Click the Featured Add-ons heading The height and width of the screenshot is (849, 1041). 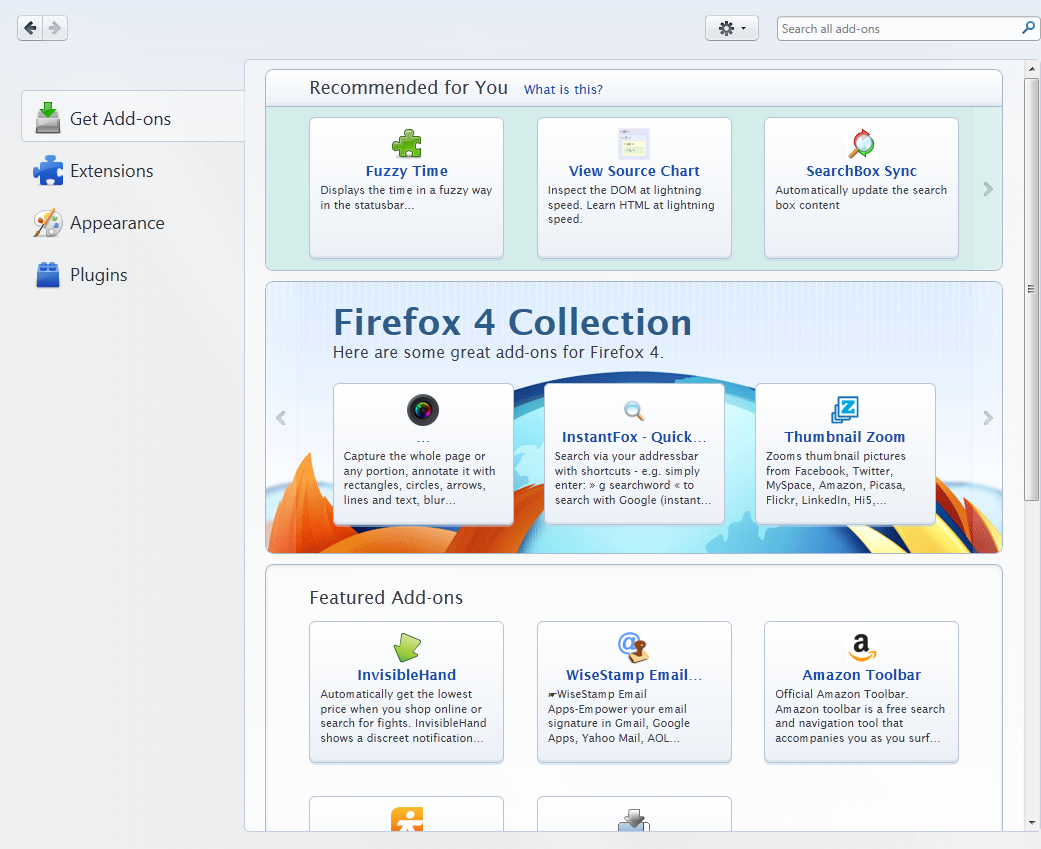[x=386, y=597]
